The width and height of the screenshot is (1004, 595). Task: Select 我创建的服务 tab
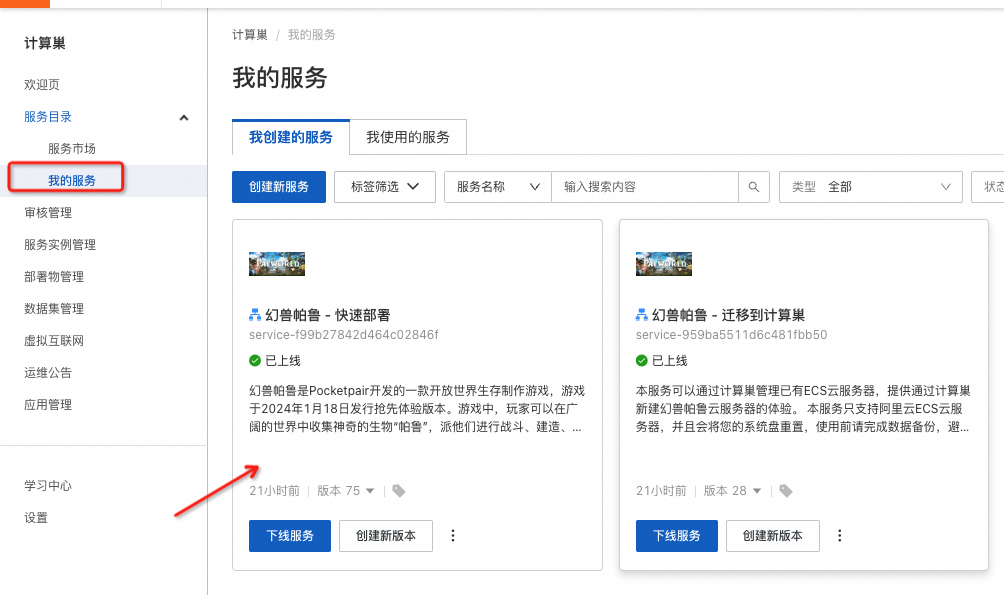(291, 137)
